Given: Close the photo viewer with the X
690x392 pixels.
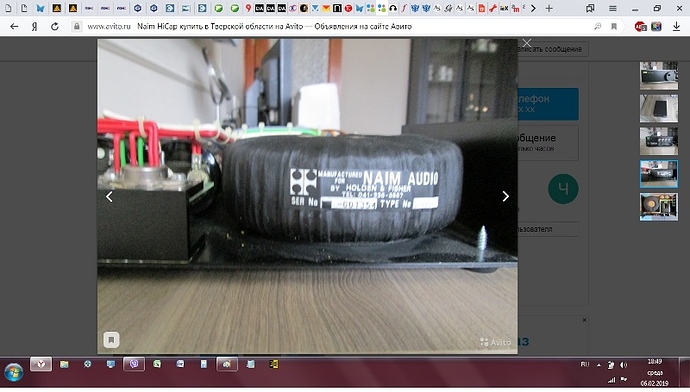Looking at the screenshot, I should point(527,43).
